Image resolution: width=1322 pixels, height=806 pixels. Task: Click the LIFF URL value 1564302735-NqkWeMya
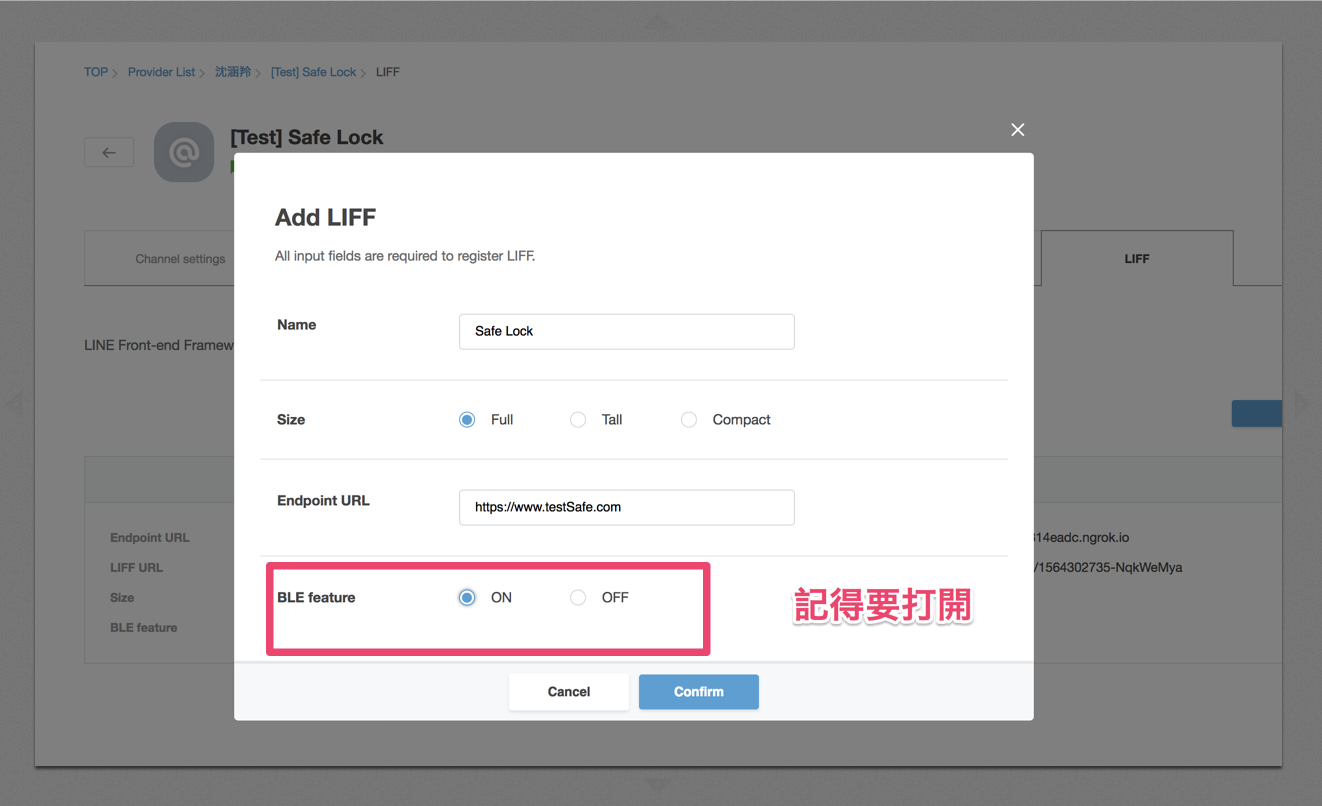(1111, 568)
